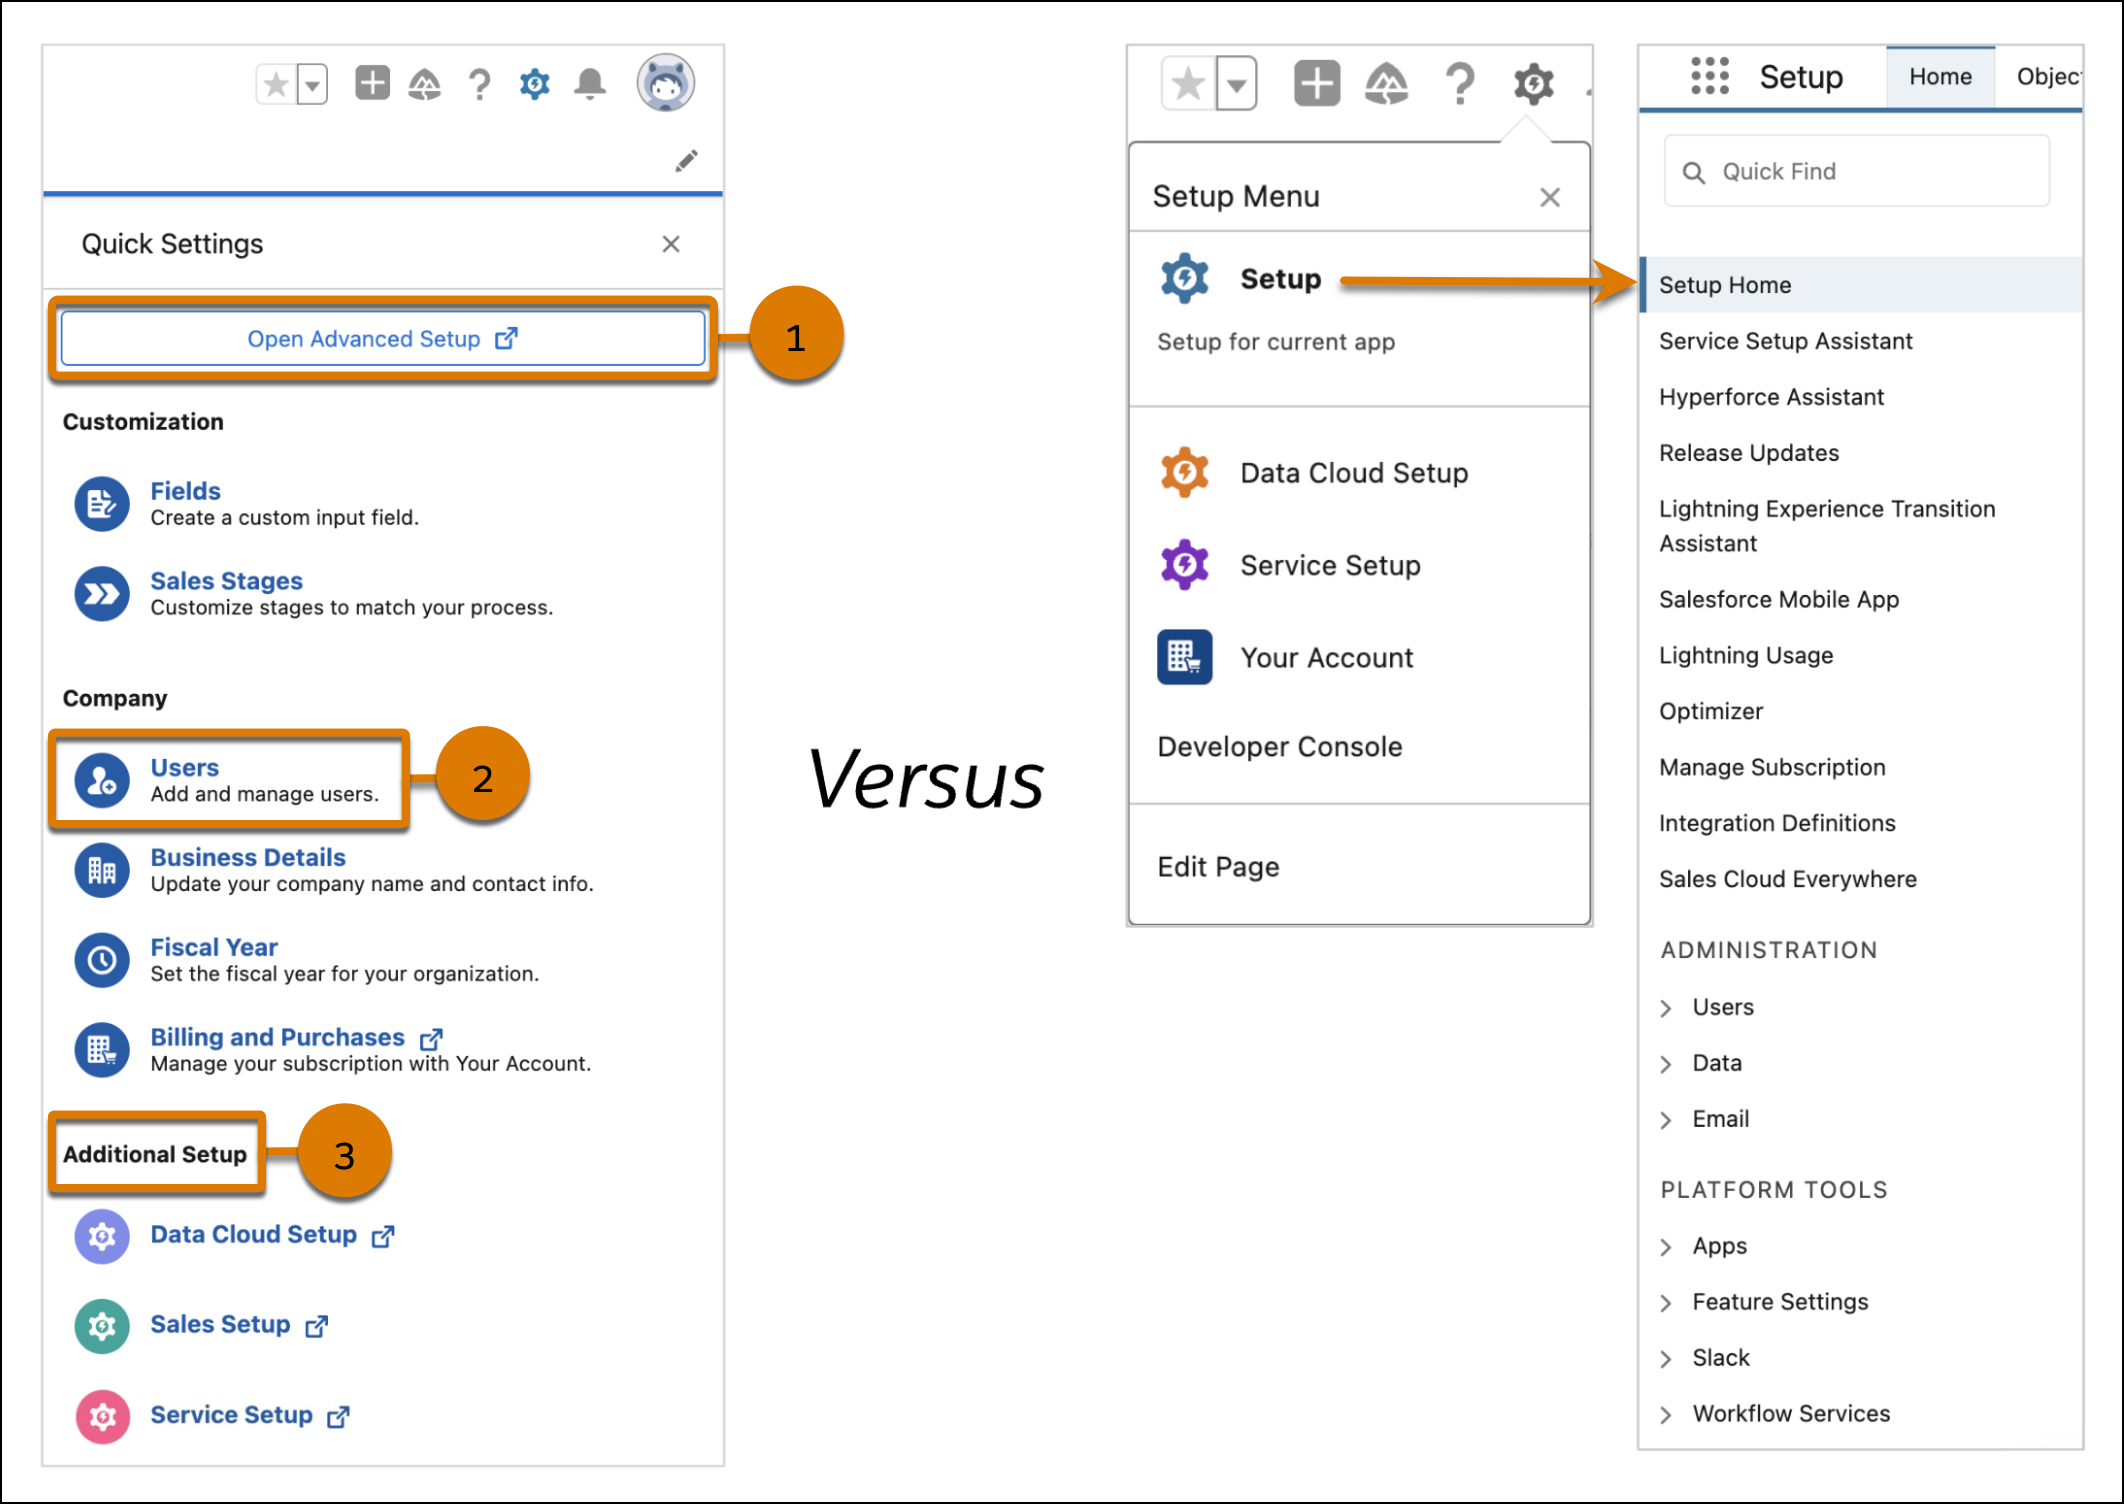Screen dimensions: 2124x1504
Task: Click purple Data Cloud Setup icon in Additional Setup
Action: click(x=102, y=1237)
